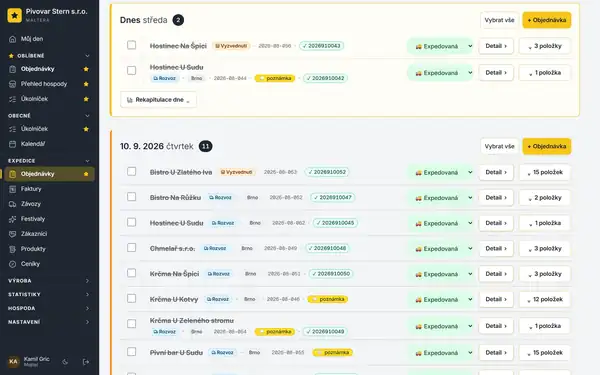Open Závozy truck icon in sidebar
Screen dimensions: 600x375
pyautogui.click(x=13, y=204)
